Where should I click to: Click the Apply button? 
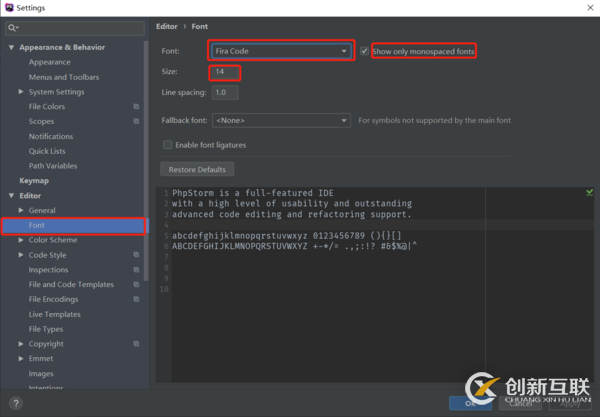(570, 403)
